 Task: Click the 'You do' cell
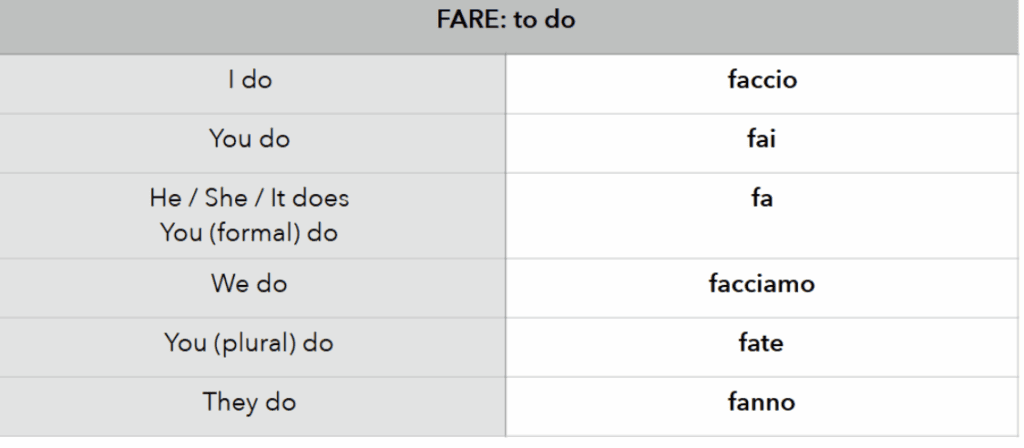point(249,138)
